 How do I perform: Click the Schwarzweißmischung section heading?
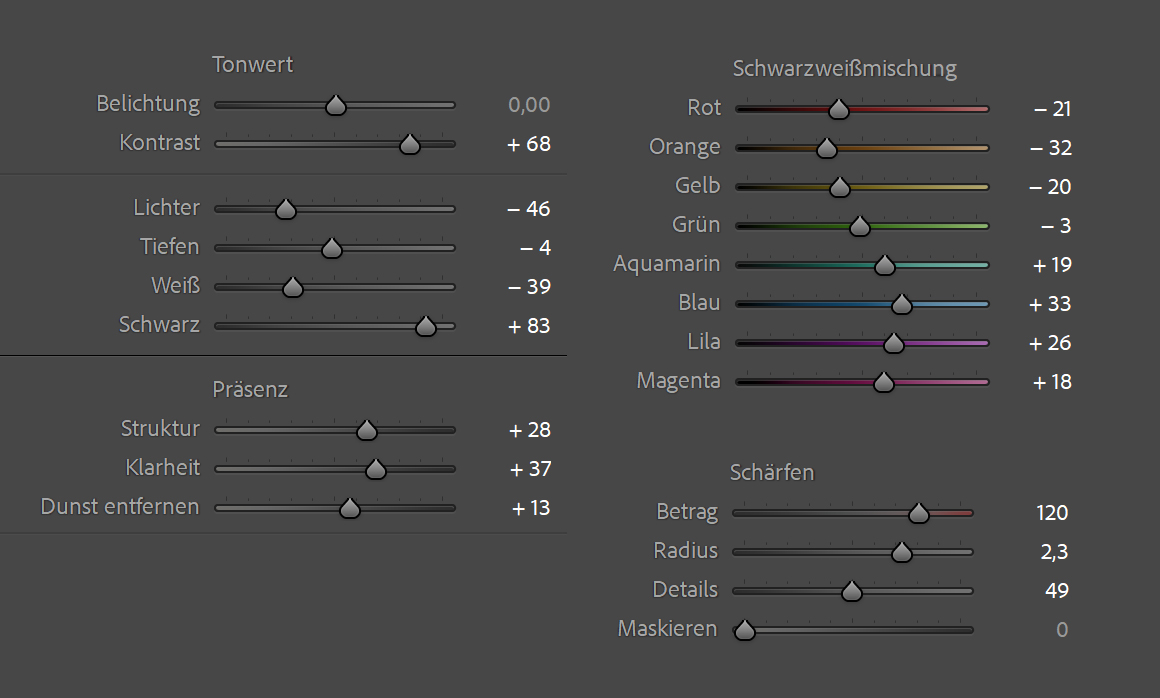pyautogui.click(x=844, y=69)
